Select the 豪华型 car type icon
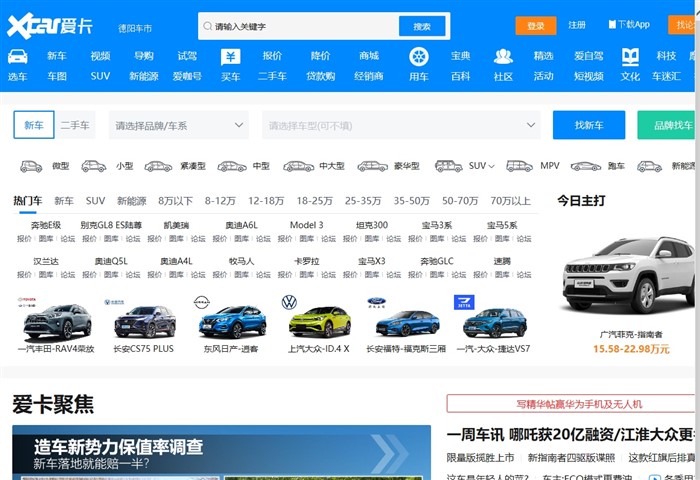 tap(372, 167)
